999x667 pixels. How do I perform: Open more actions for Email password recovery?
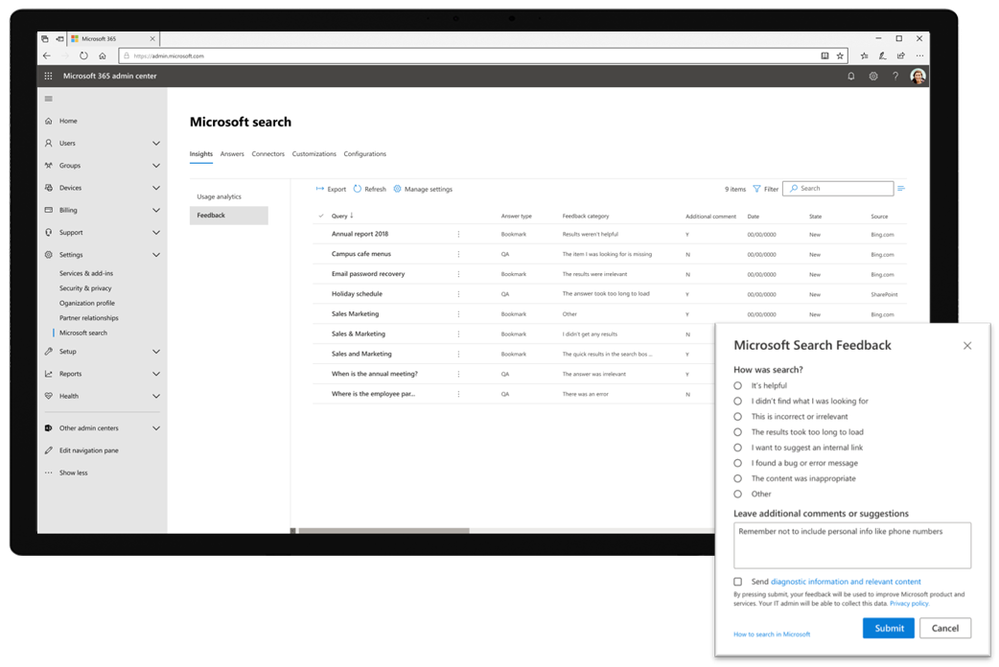point(458,274)
